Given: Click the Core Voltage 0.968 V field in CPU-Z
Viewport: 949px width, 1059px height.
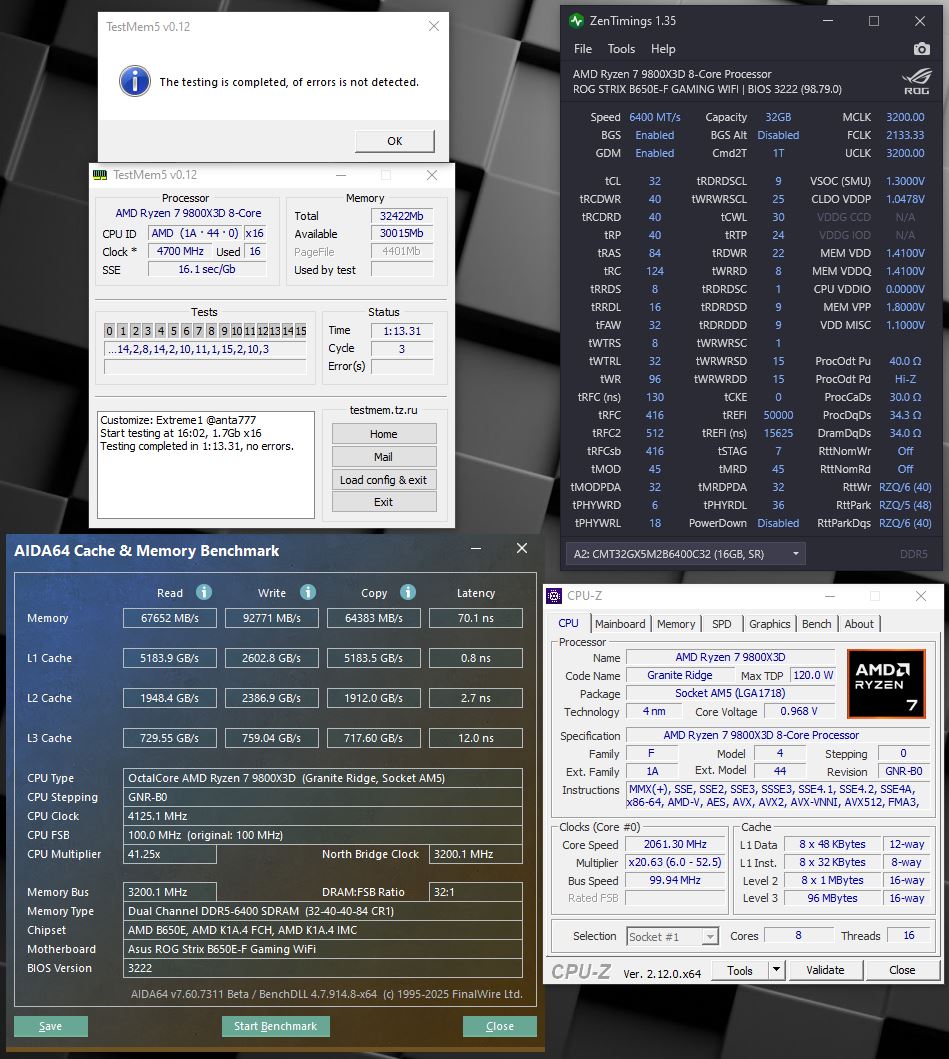Looking at the screenshot, I should [799, 711].
